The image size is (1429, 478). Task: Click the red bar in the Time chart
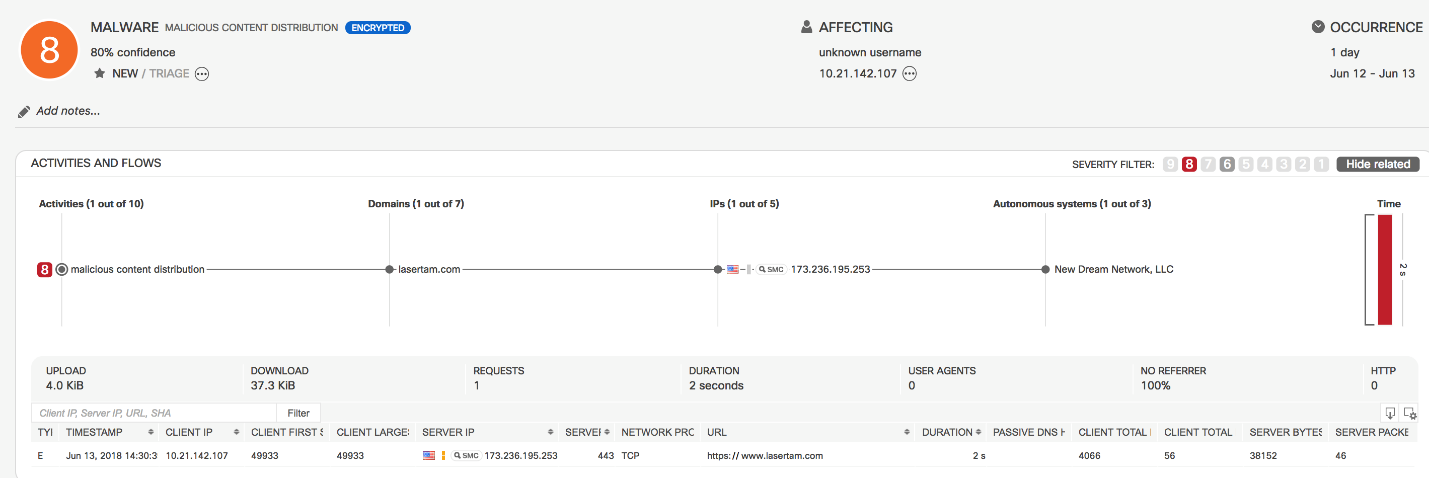(1385, 269)
